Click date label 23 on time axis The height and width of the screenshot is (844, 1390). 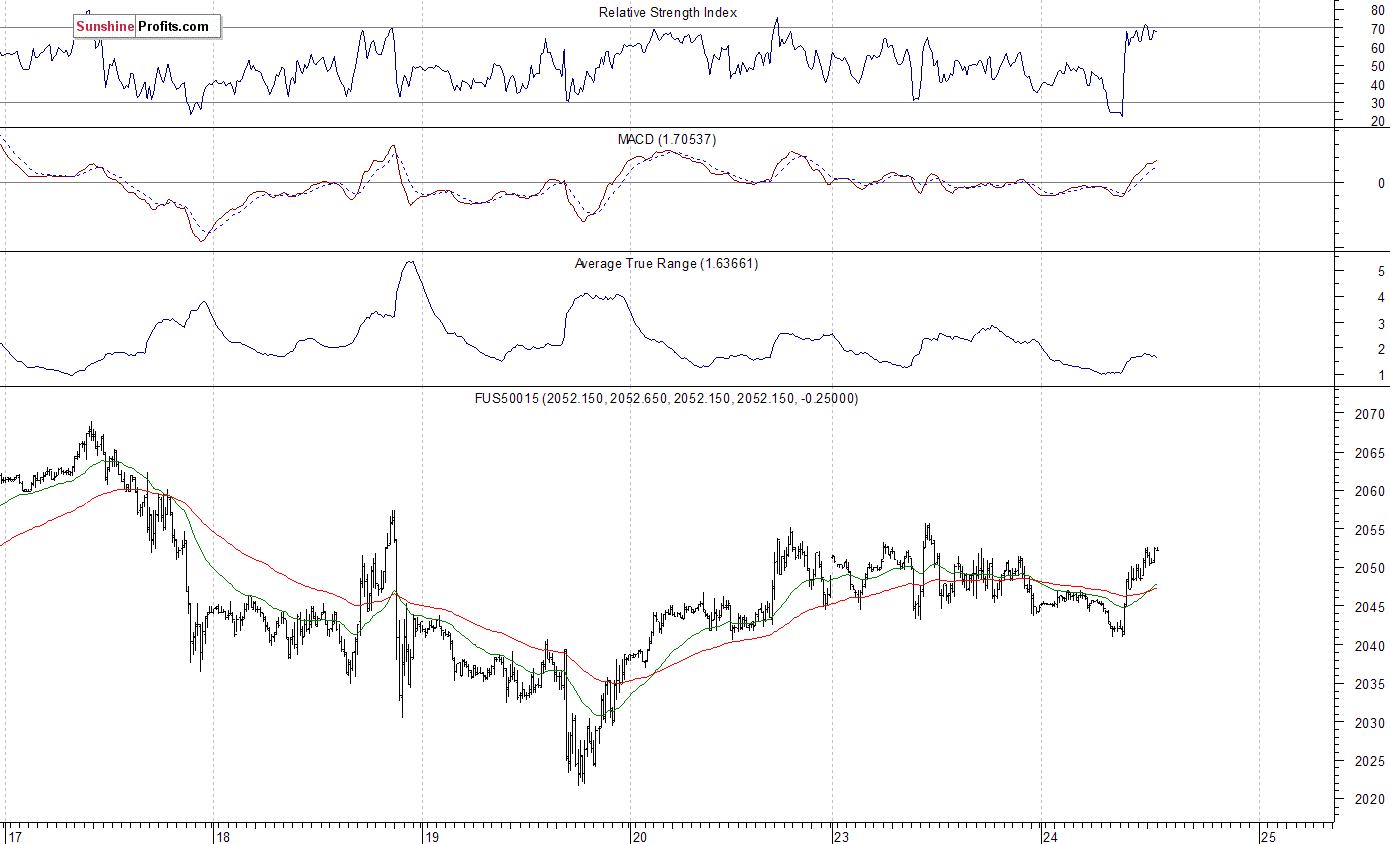click(x=842, y=837)
